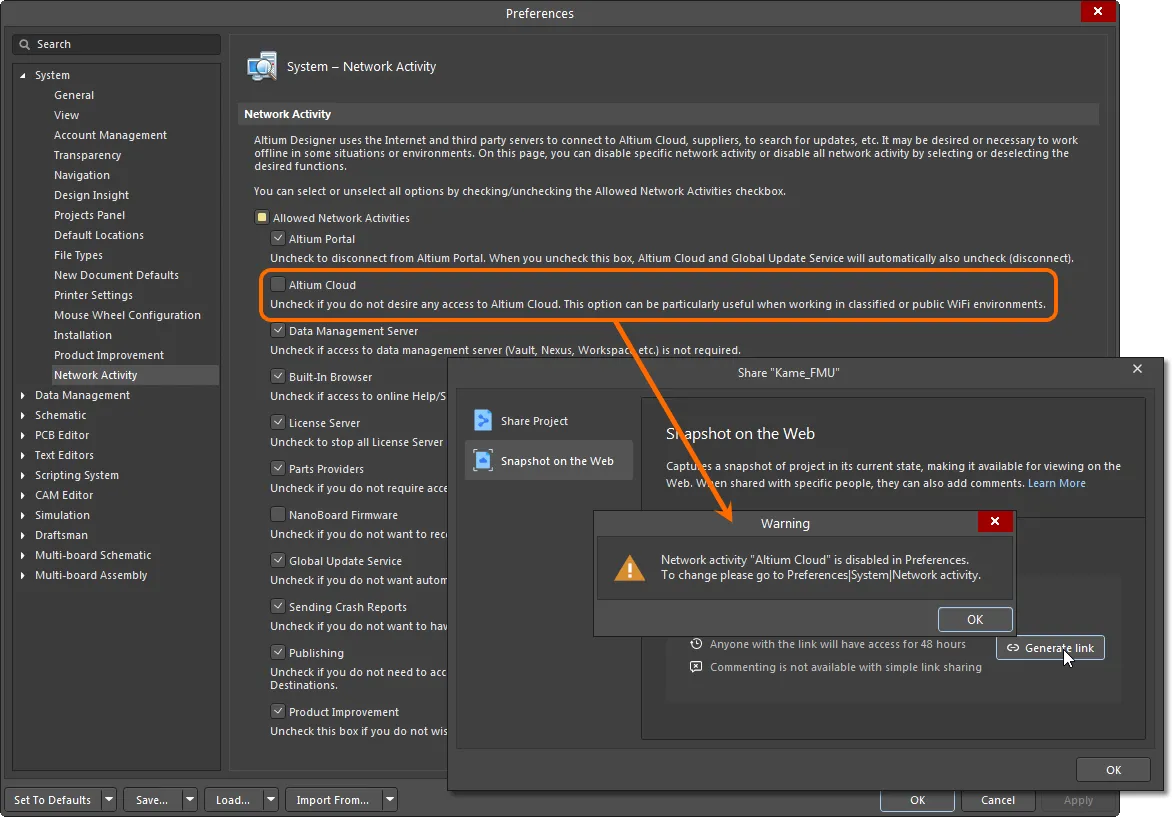1172x817 pixels.
Task: Select General under System
Action: click(x=74, y=95)
